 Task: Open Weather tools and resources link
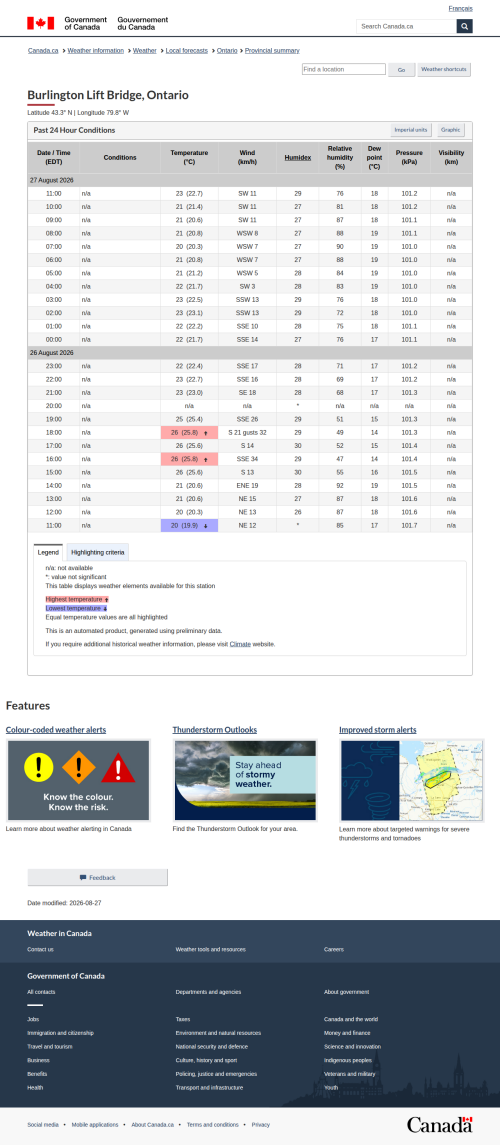(211, 949)
